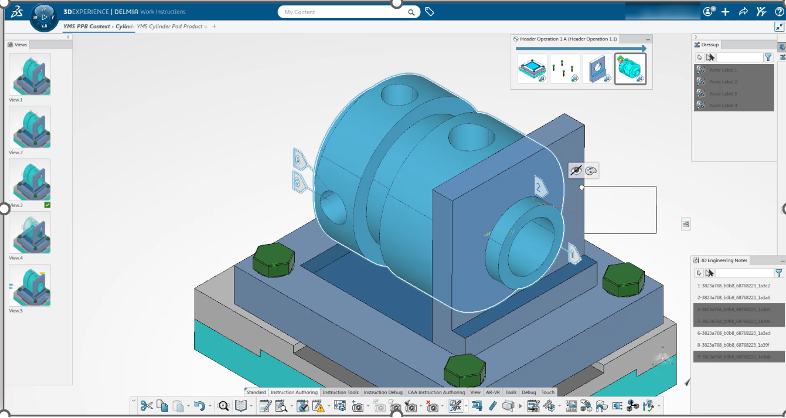Click the red X delete camera view icon
Image resolution: width=786 pixels, height=418 pixels.
click(431, 406)
